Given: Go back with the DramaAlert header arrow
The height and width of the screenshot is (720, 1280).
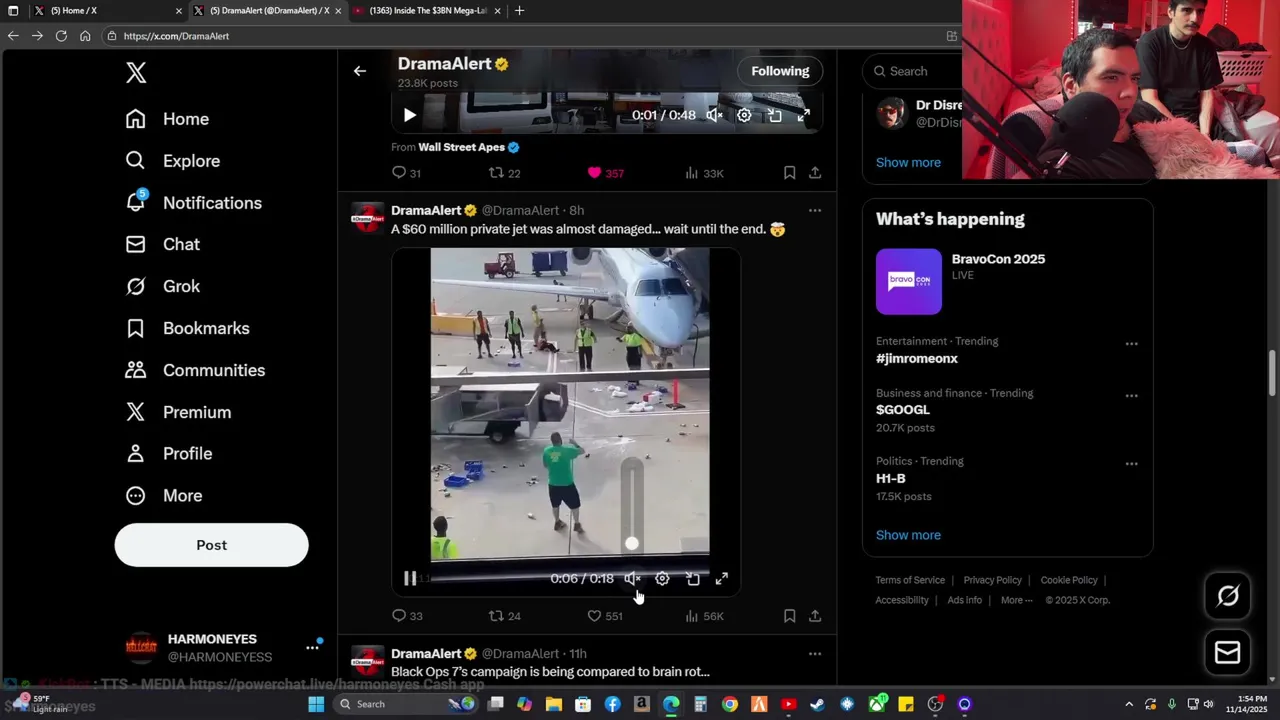Looking at the screenshot, I should (x=359, y=71).
